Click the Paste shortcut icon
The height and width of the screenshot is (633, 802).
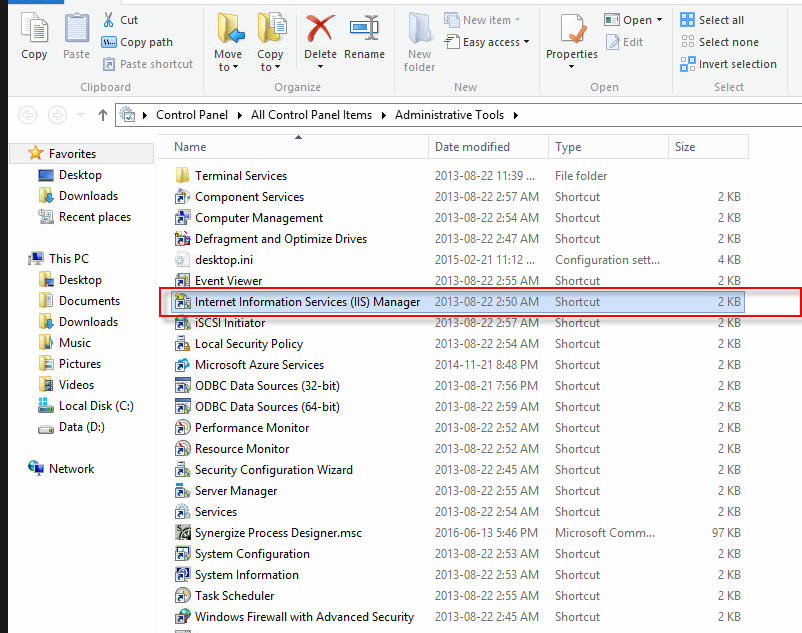tap(108, 64)
